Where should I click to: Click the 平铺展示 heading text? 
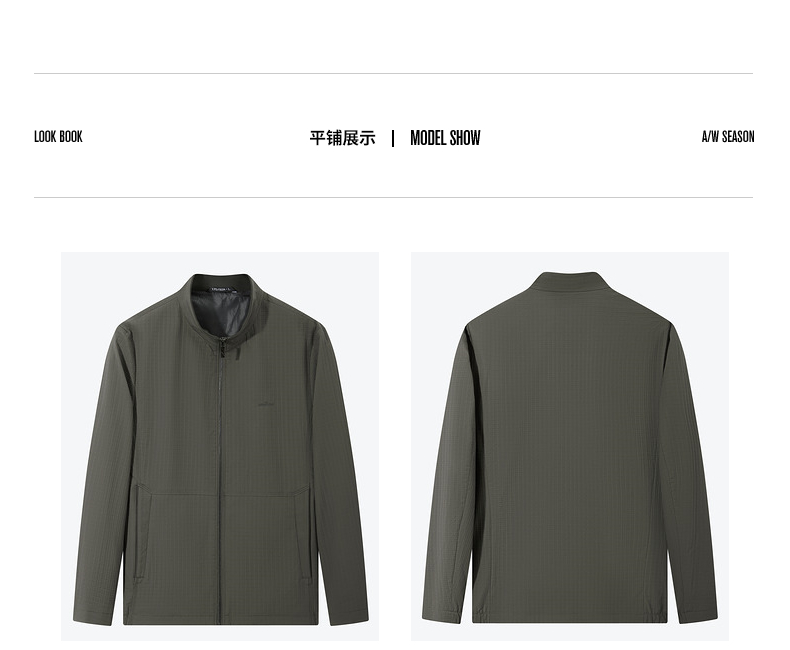coord(342,138)
